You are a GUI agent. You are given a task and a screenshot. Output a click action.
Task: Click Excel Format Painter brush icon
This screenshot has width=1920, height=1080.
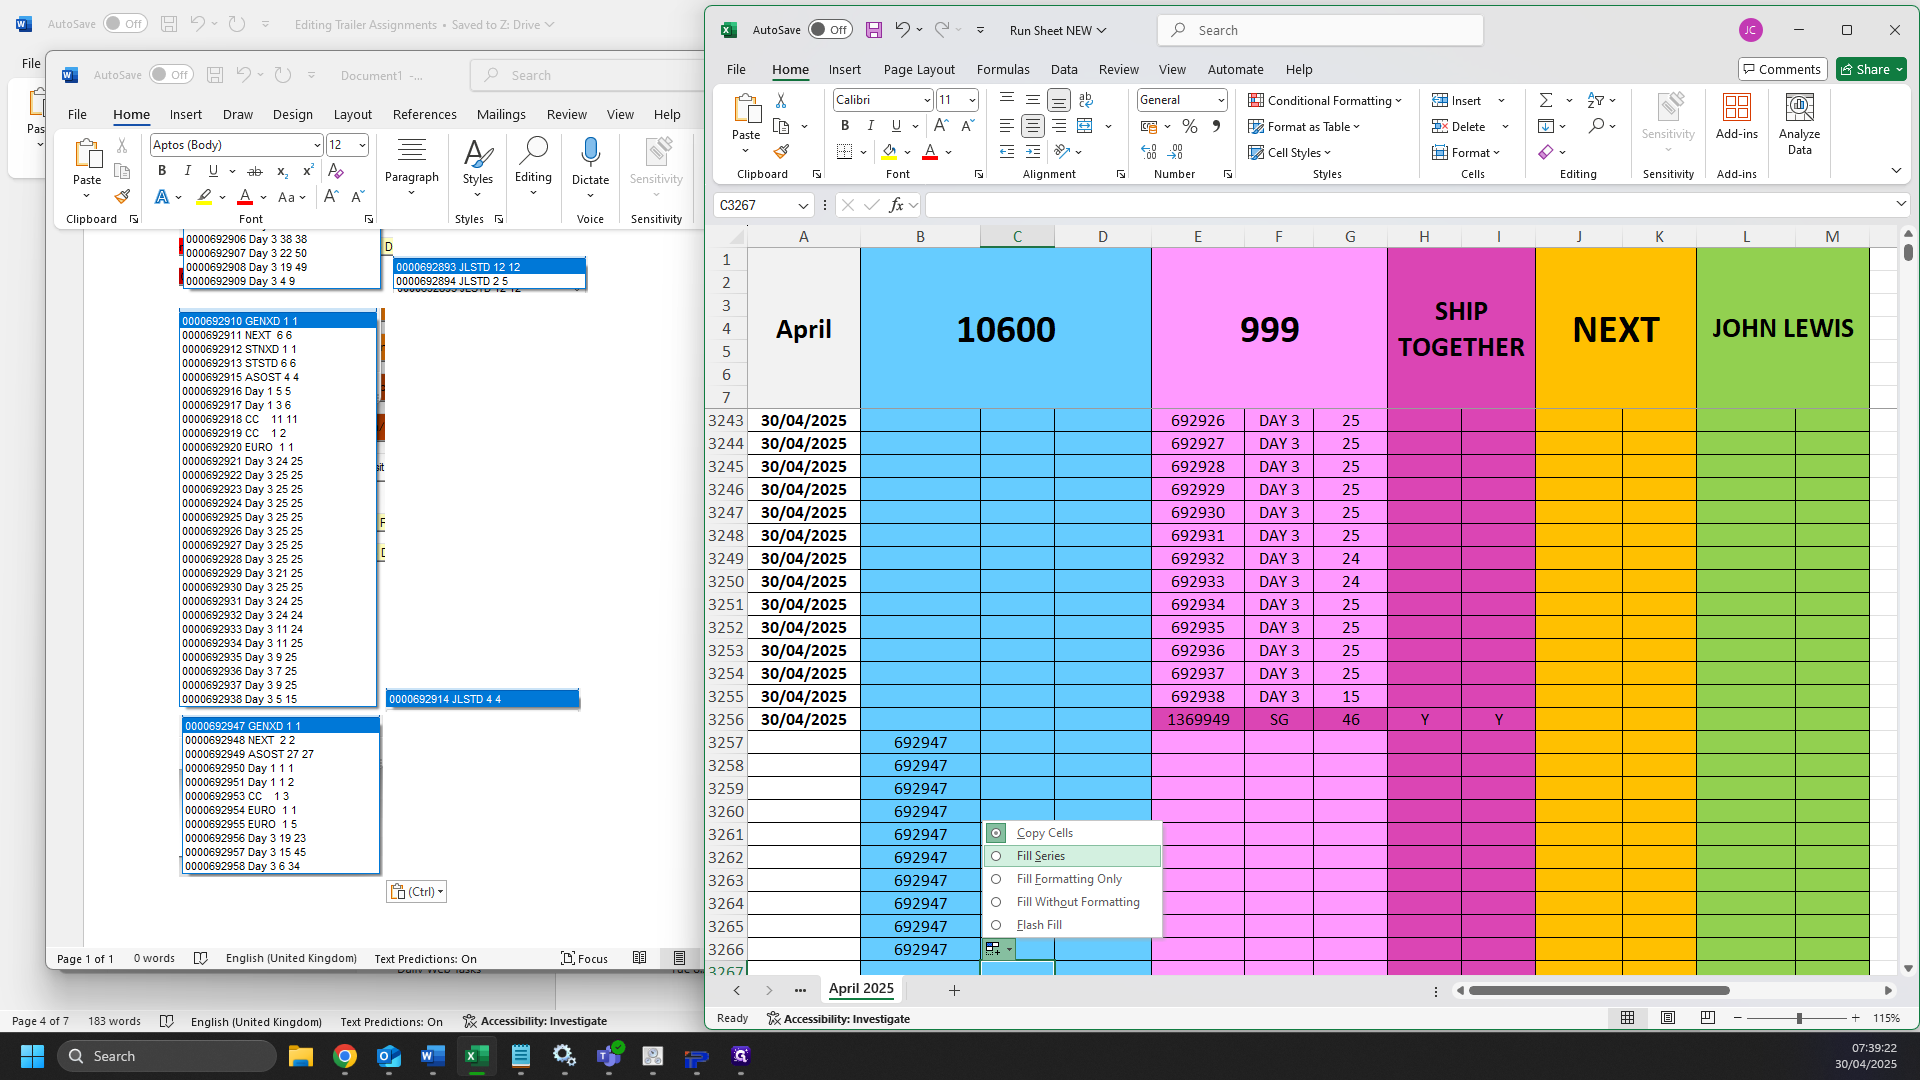click(x=781, y=152)
